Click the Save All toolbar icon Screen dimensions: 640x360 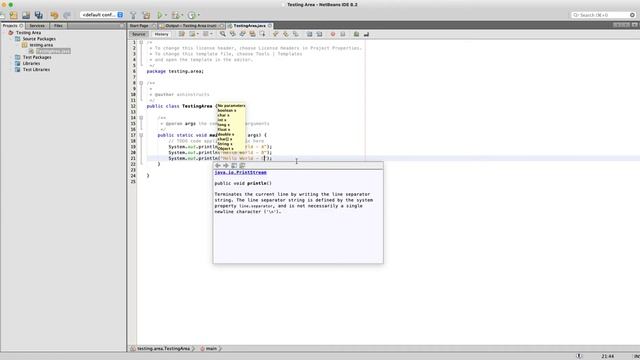[39, 15]
